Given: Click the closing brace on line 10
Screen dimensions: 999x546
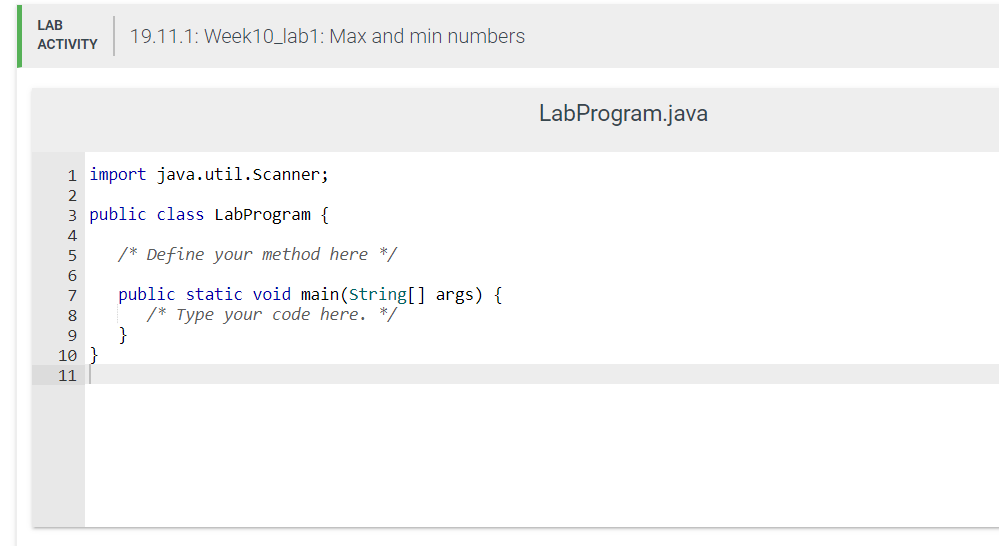Looking at the screenshot, I should 94,355.
